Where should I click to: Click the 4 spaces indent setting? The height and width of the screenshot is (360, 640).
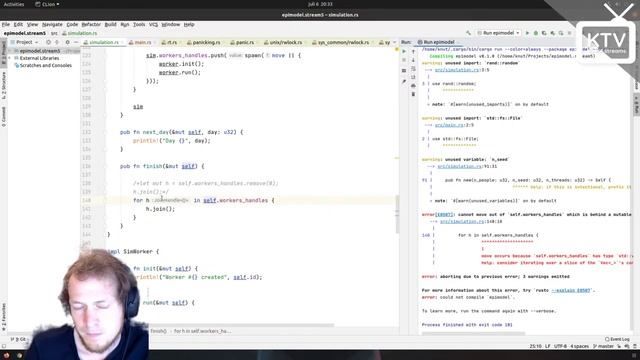click(579, 346)
